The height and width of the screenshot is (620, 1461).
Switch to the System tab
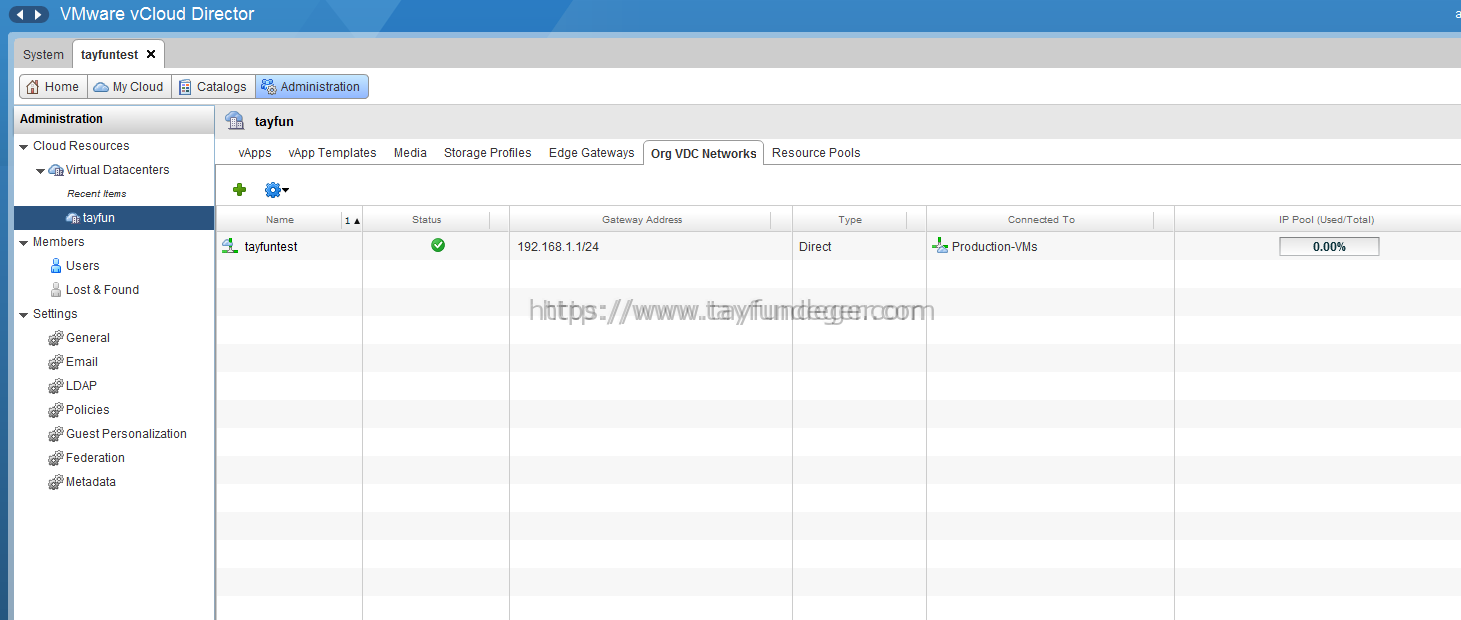43,55
